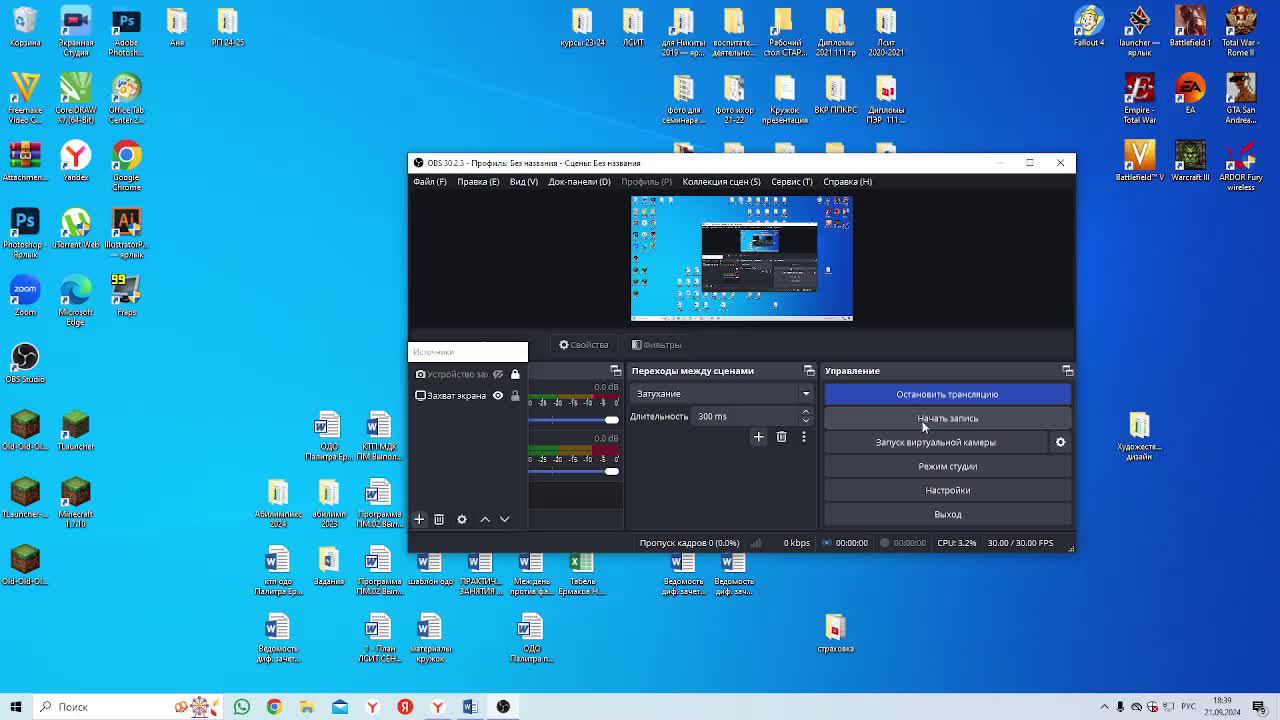Increase the Длительность value with up stepper

pyautogui.click(x=805, y=412)
